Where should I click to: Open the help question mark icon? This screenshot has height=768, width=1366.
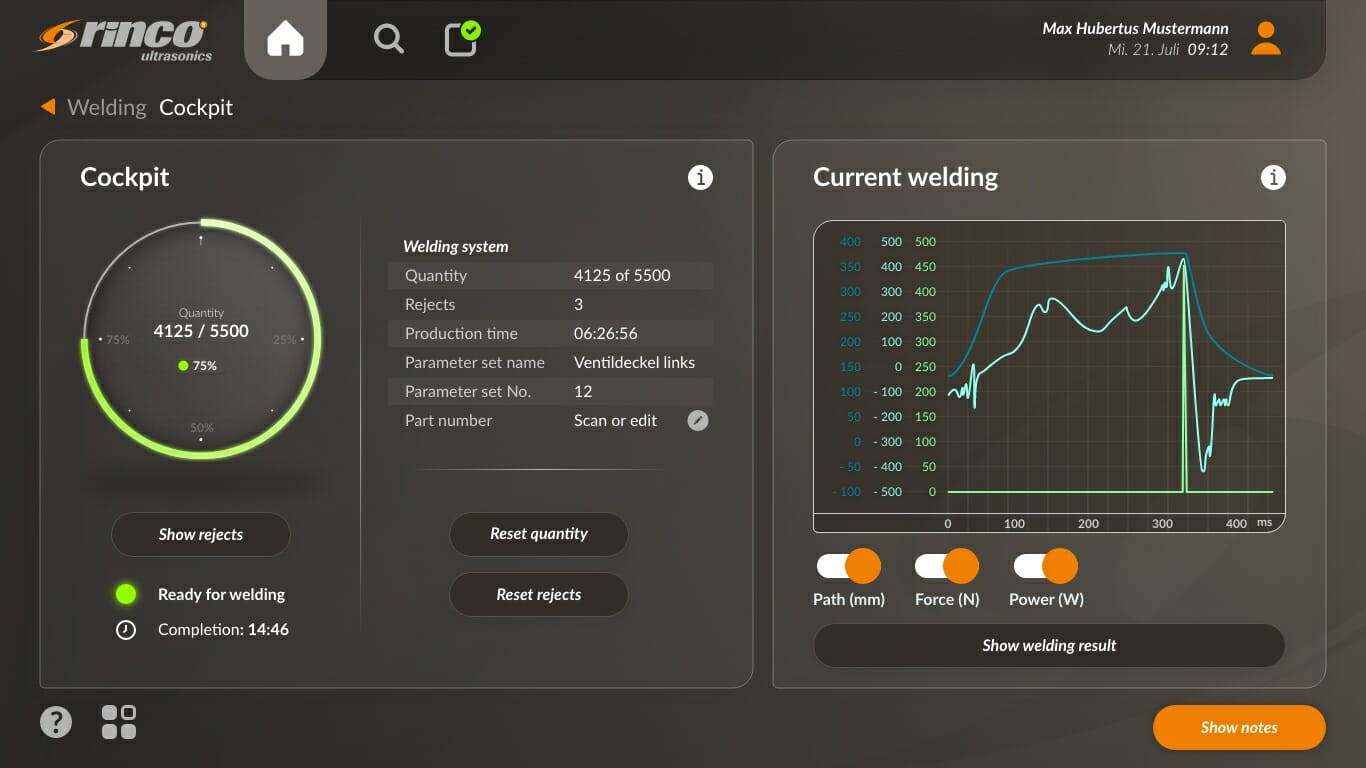56,722
